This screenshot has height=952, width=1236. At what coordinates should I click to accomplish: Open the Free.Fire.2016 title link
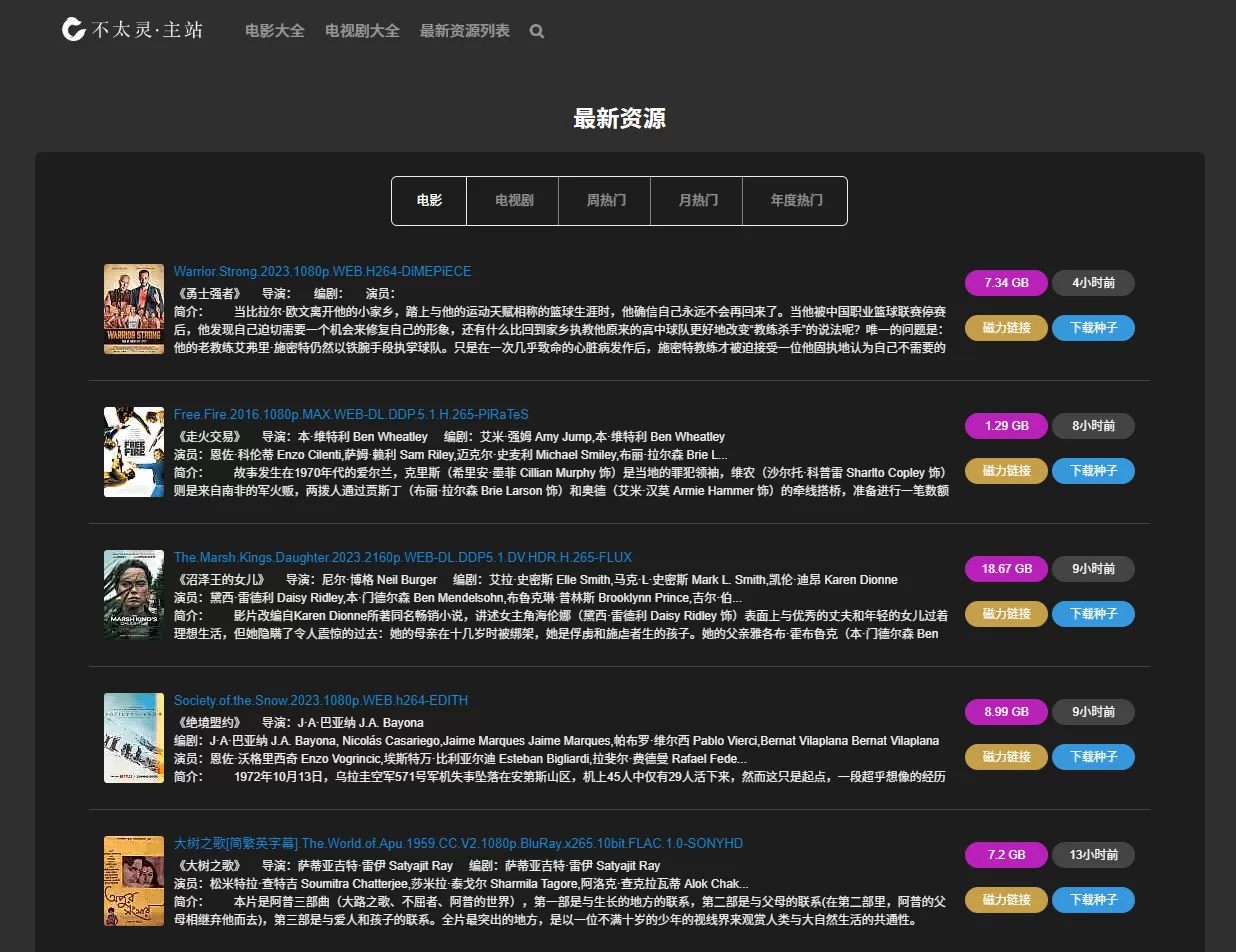[x=350, y=414]
